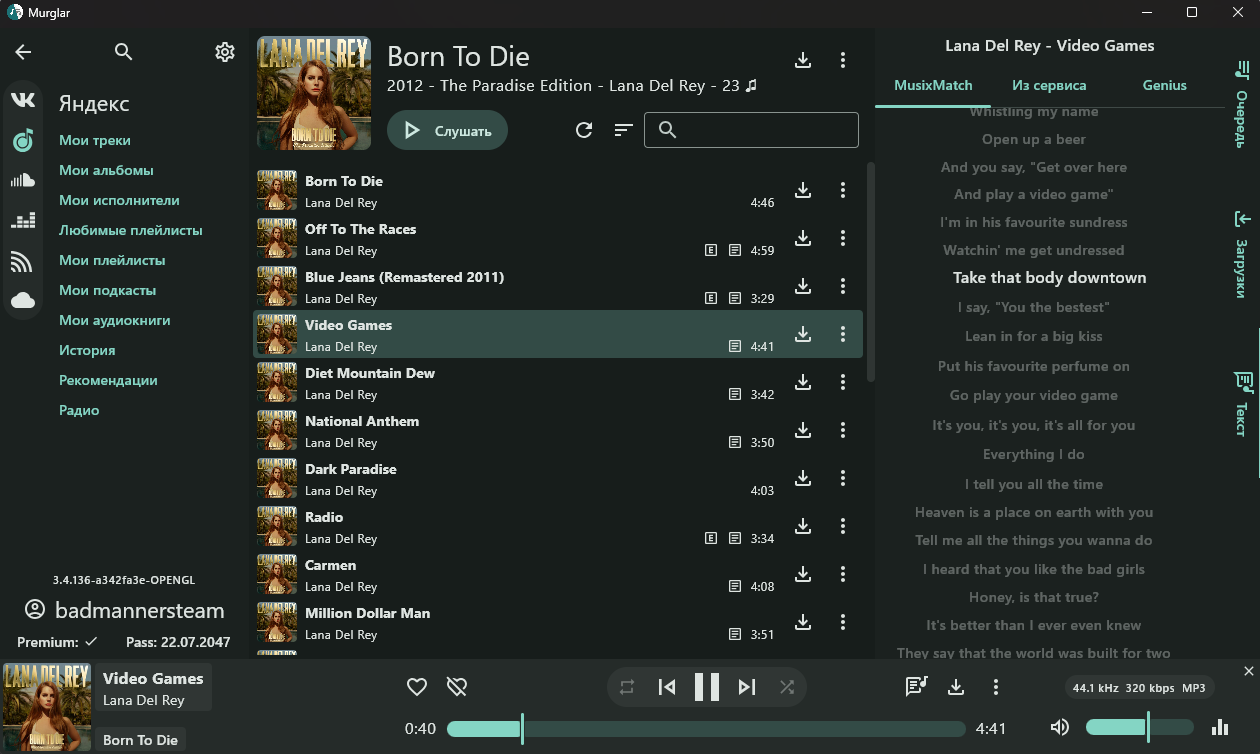Toggle the repeat mode button

[x=627, y=687]
